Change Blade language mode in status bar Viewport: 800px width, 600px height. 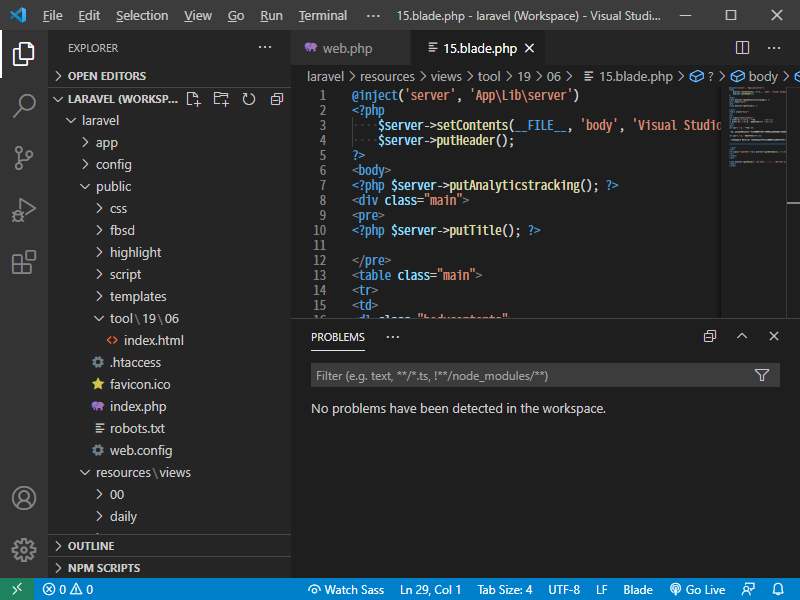click(x=638, y=590)
